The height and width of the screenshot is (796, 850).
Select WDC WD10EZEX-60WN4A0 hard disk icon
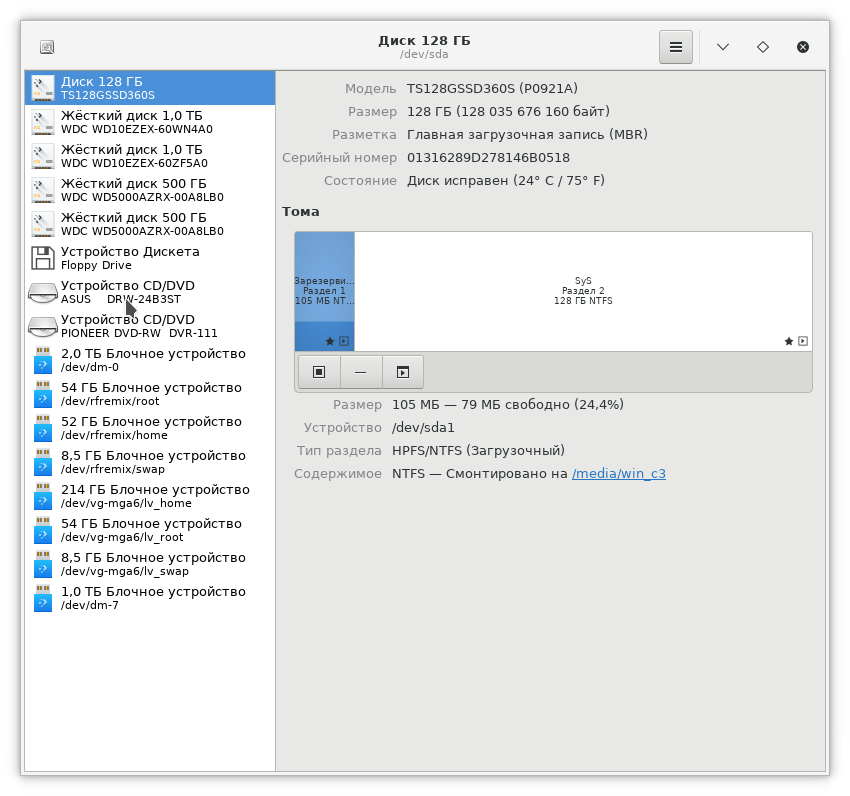tap(43, 122)
